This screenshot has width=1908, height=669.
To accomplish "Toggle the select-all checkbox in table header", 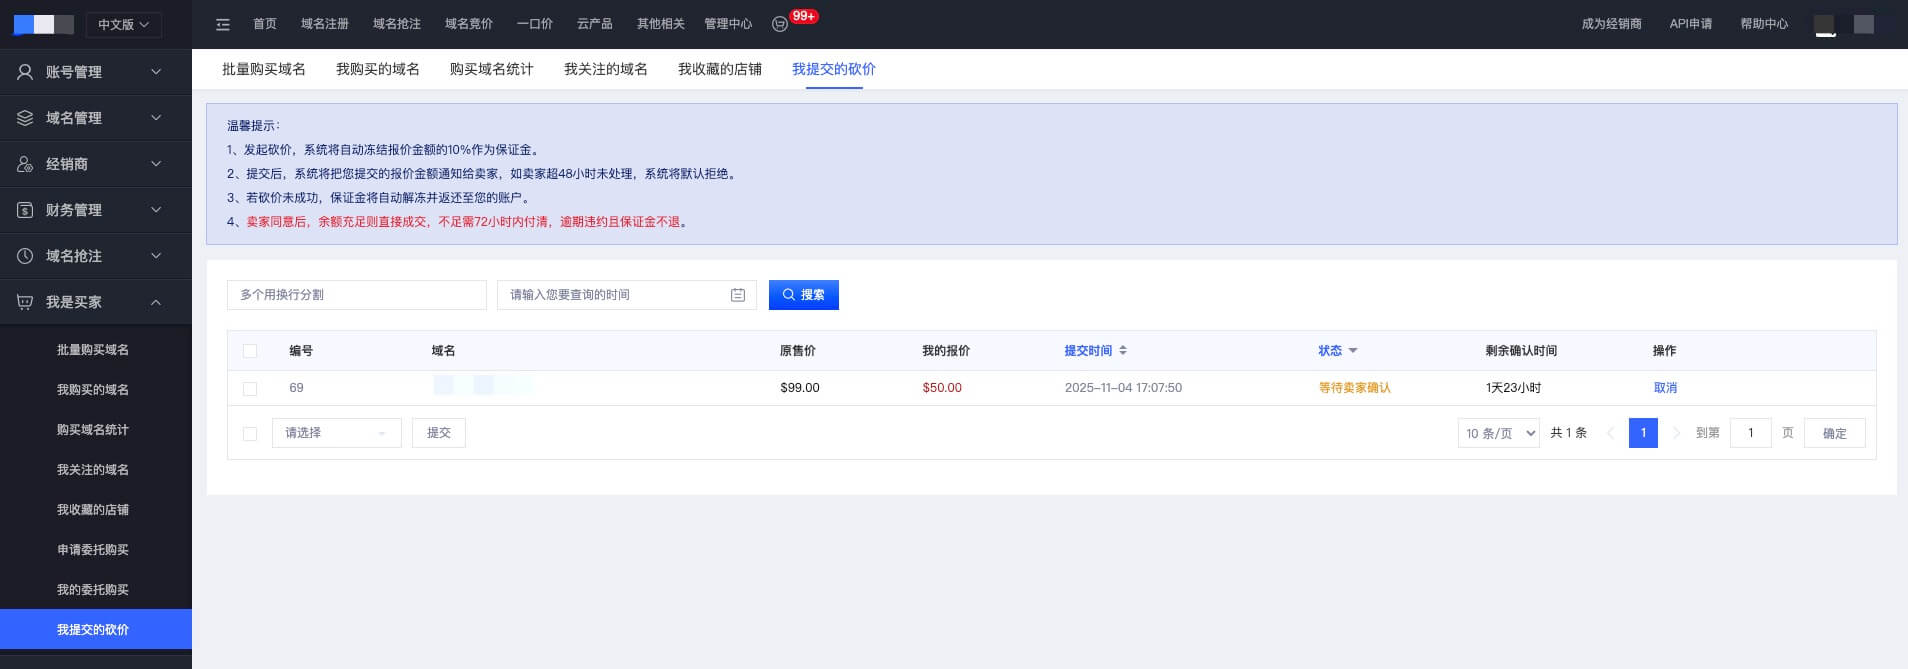I will tap(250, 351).
